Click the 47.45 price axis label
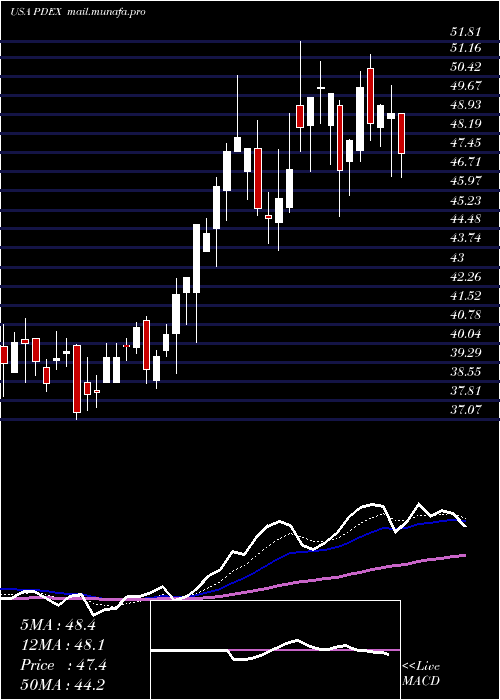The height and width of the screenshot is (700, 500). click(465, 143)
